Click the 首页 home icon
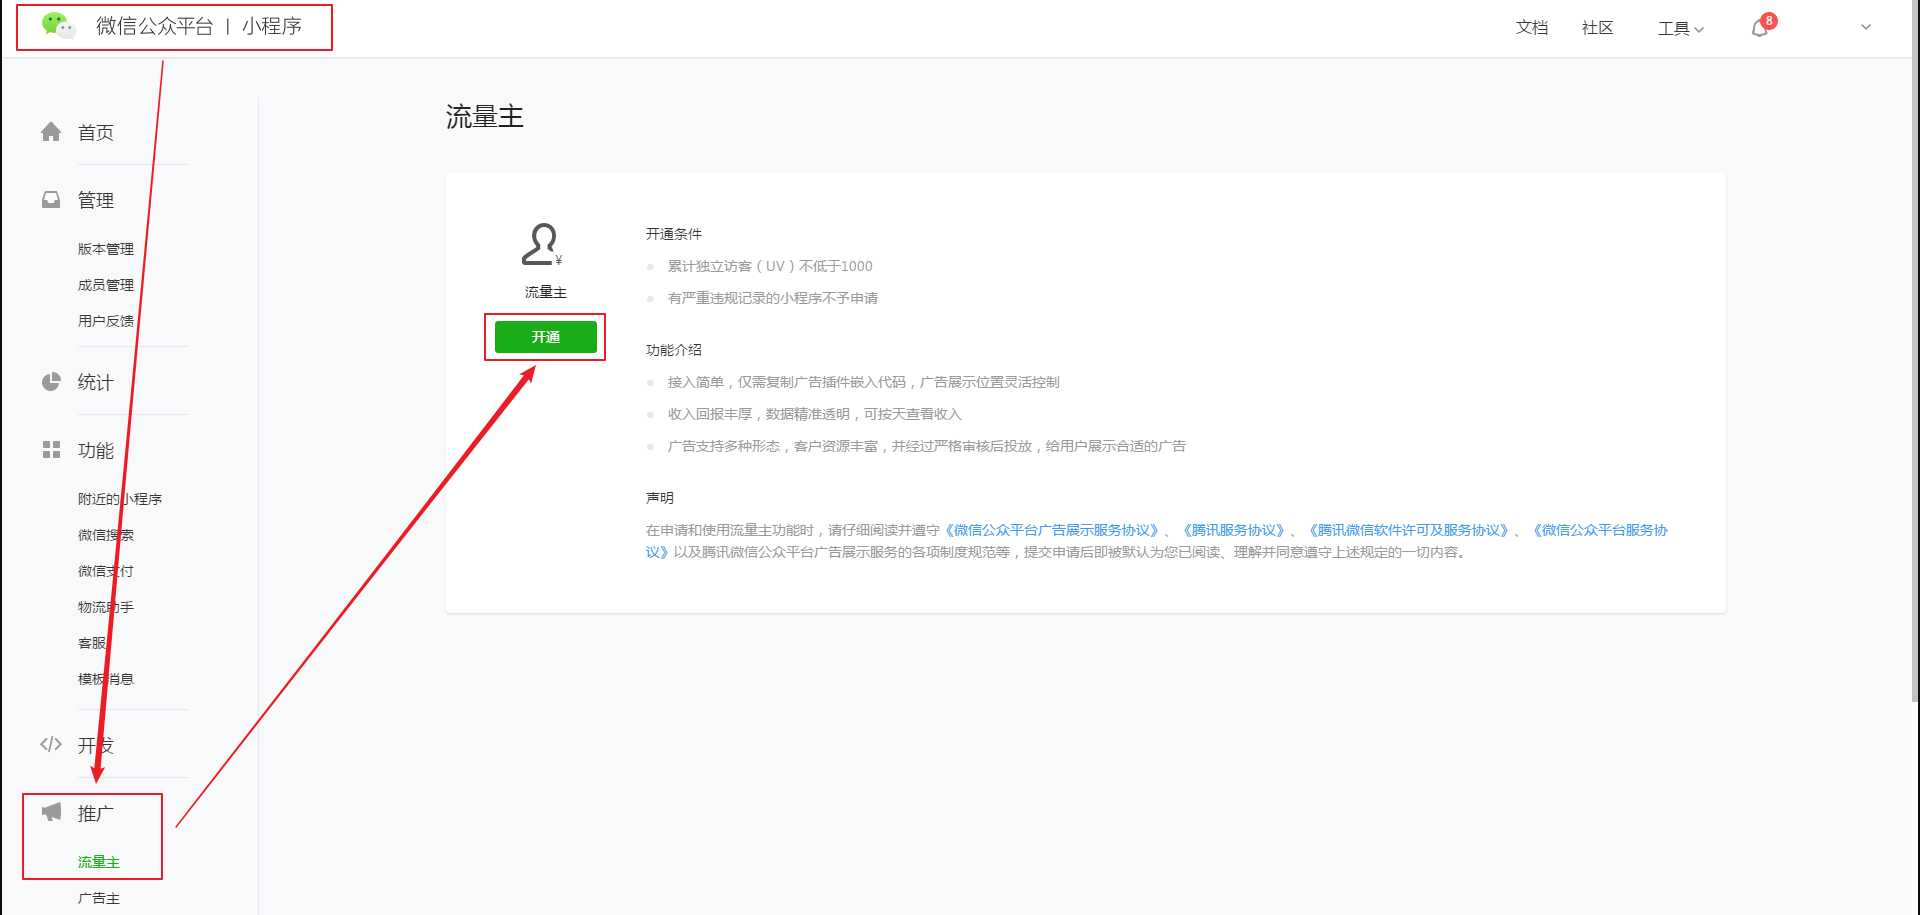 [51, 132]
